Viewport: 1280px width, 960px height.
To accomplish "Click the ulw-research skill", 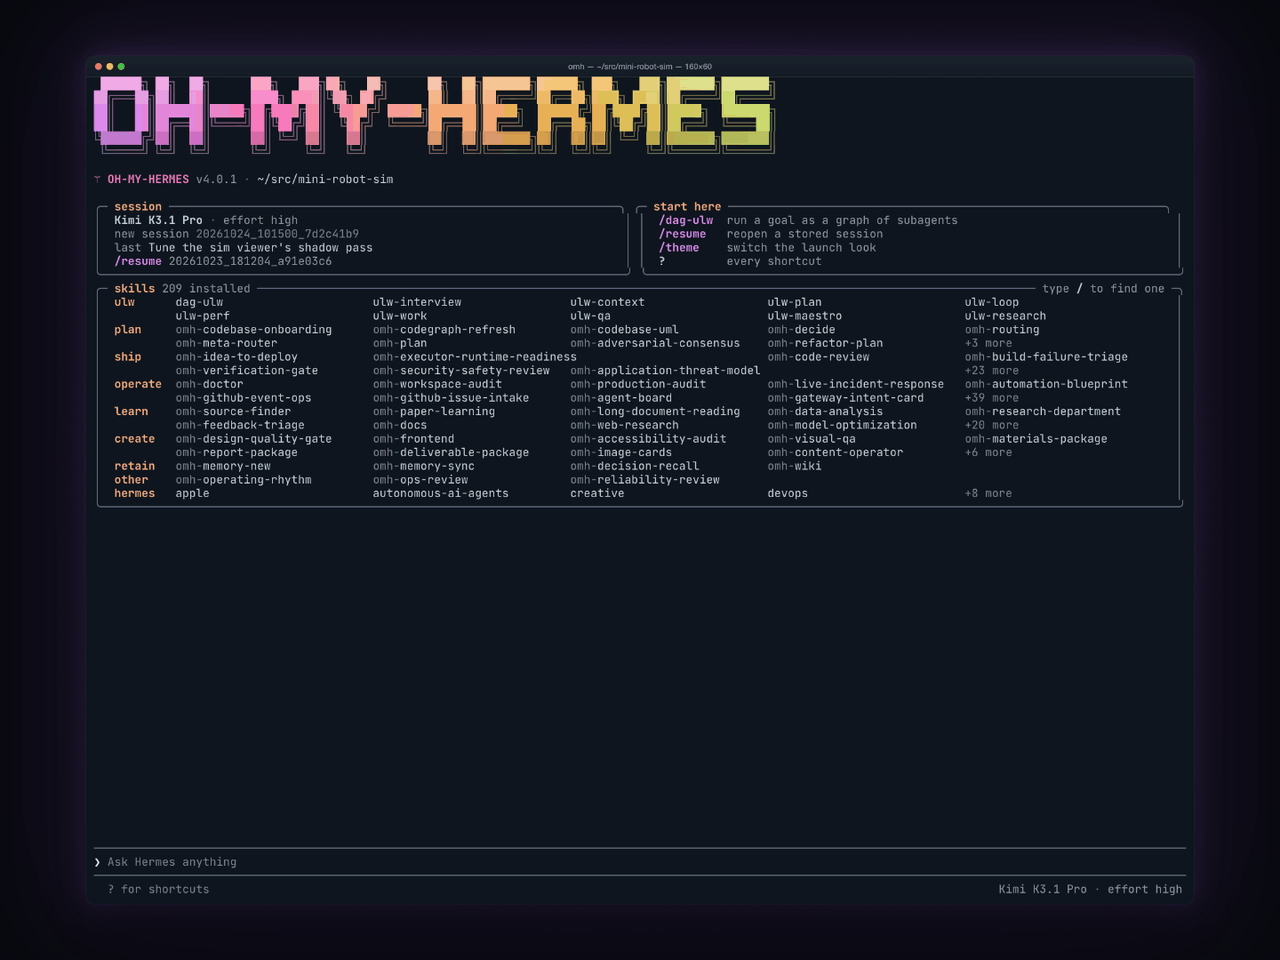I will [1005, 316].
